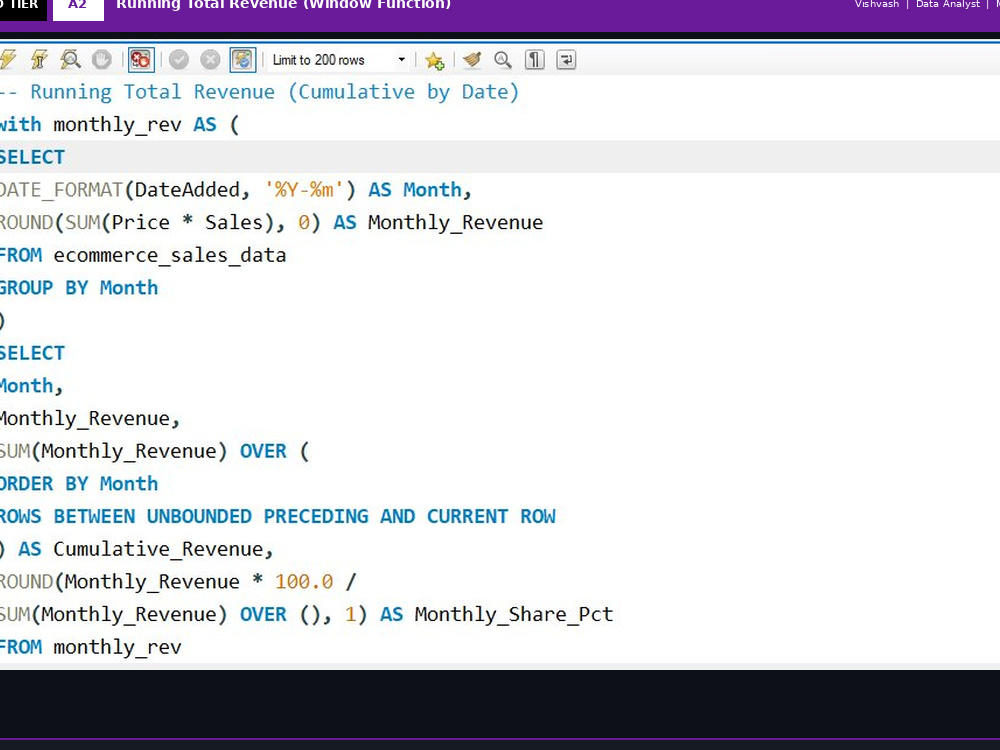Viewport: 1000px width, 750px height.
Task: Click the Monthly_Share_Pct alias
Action: (x=514, y=614)
